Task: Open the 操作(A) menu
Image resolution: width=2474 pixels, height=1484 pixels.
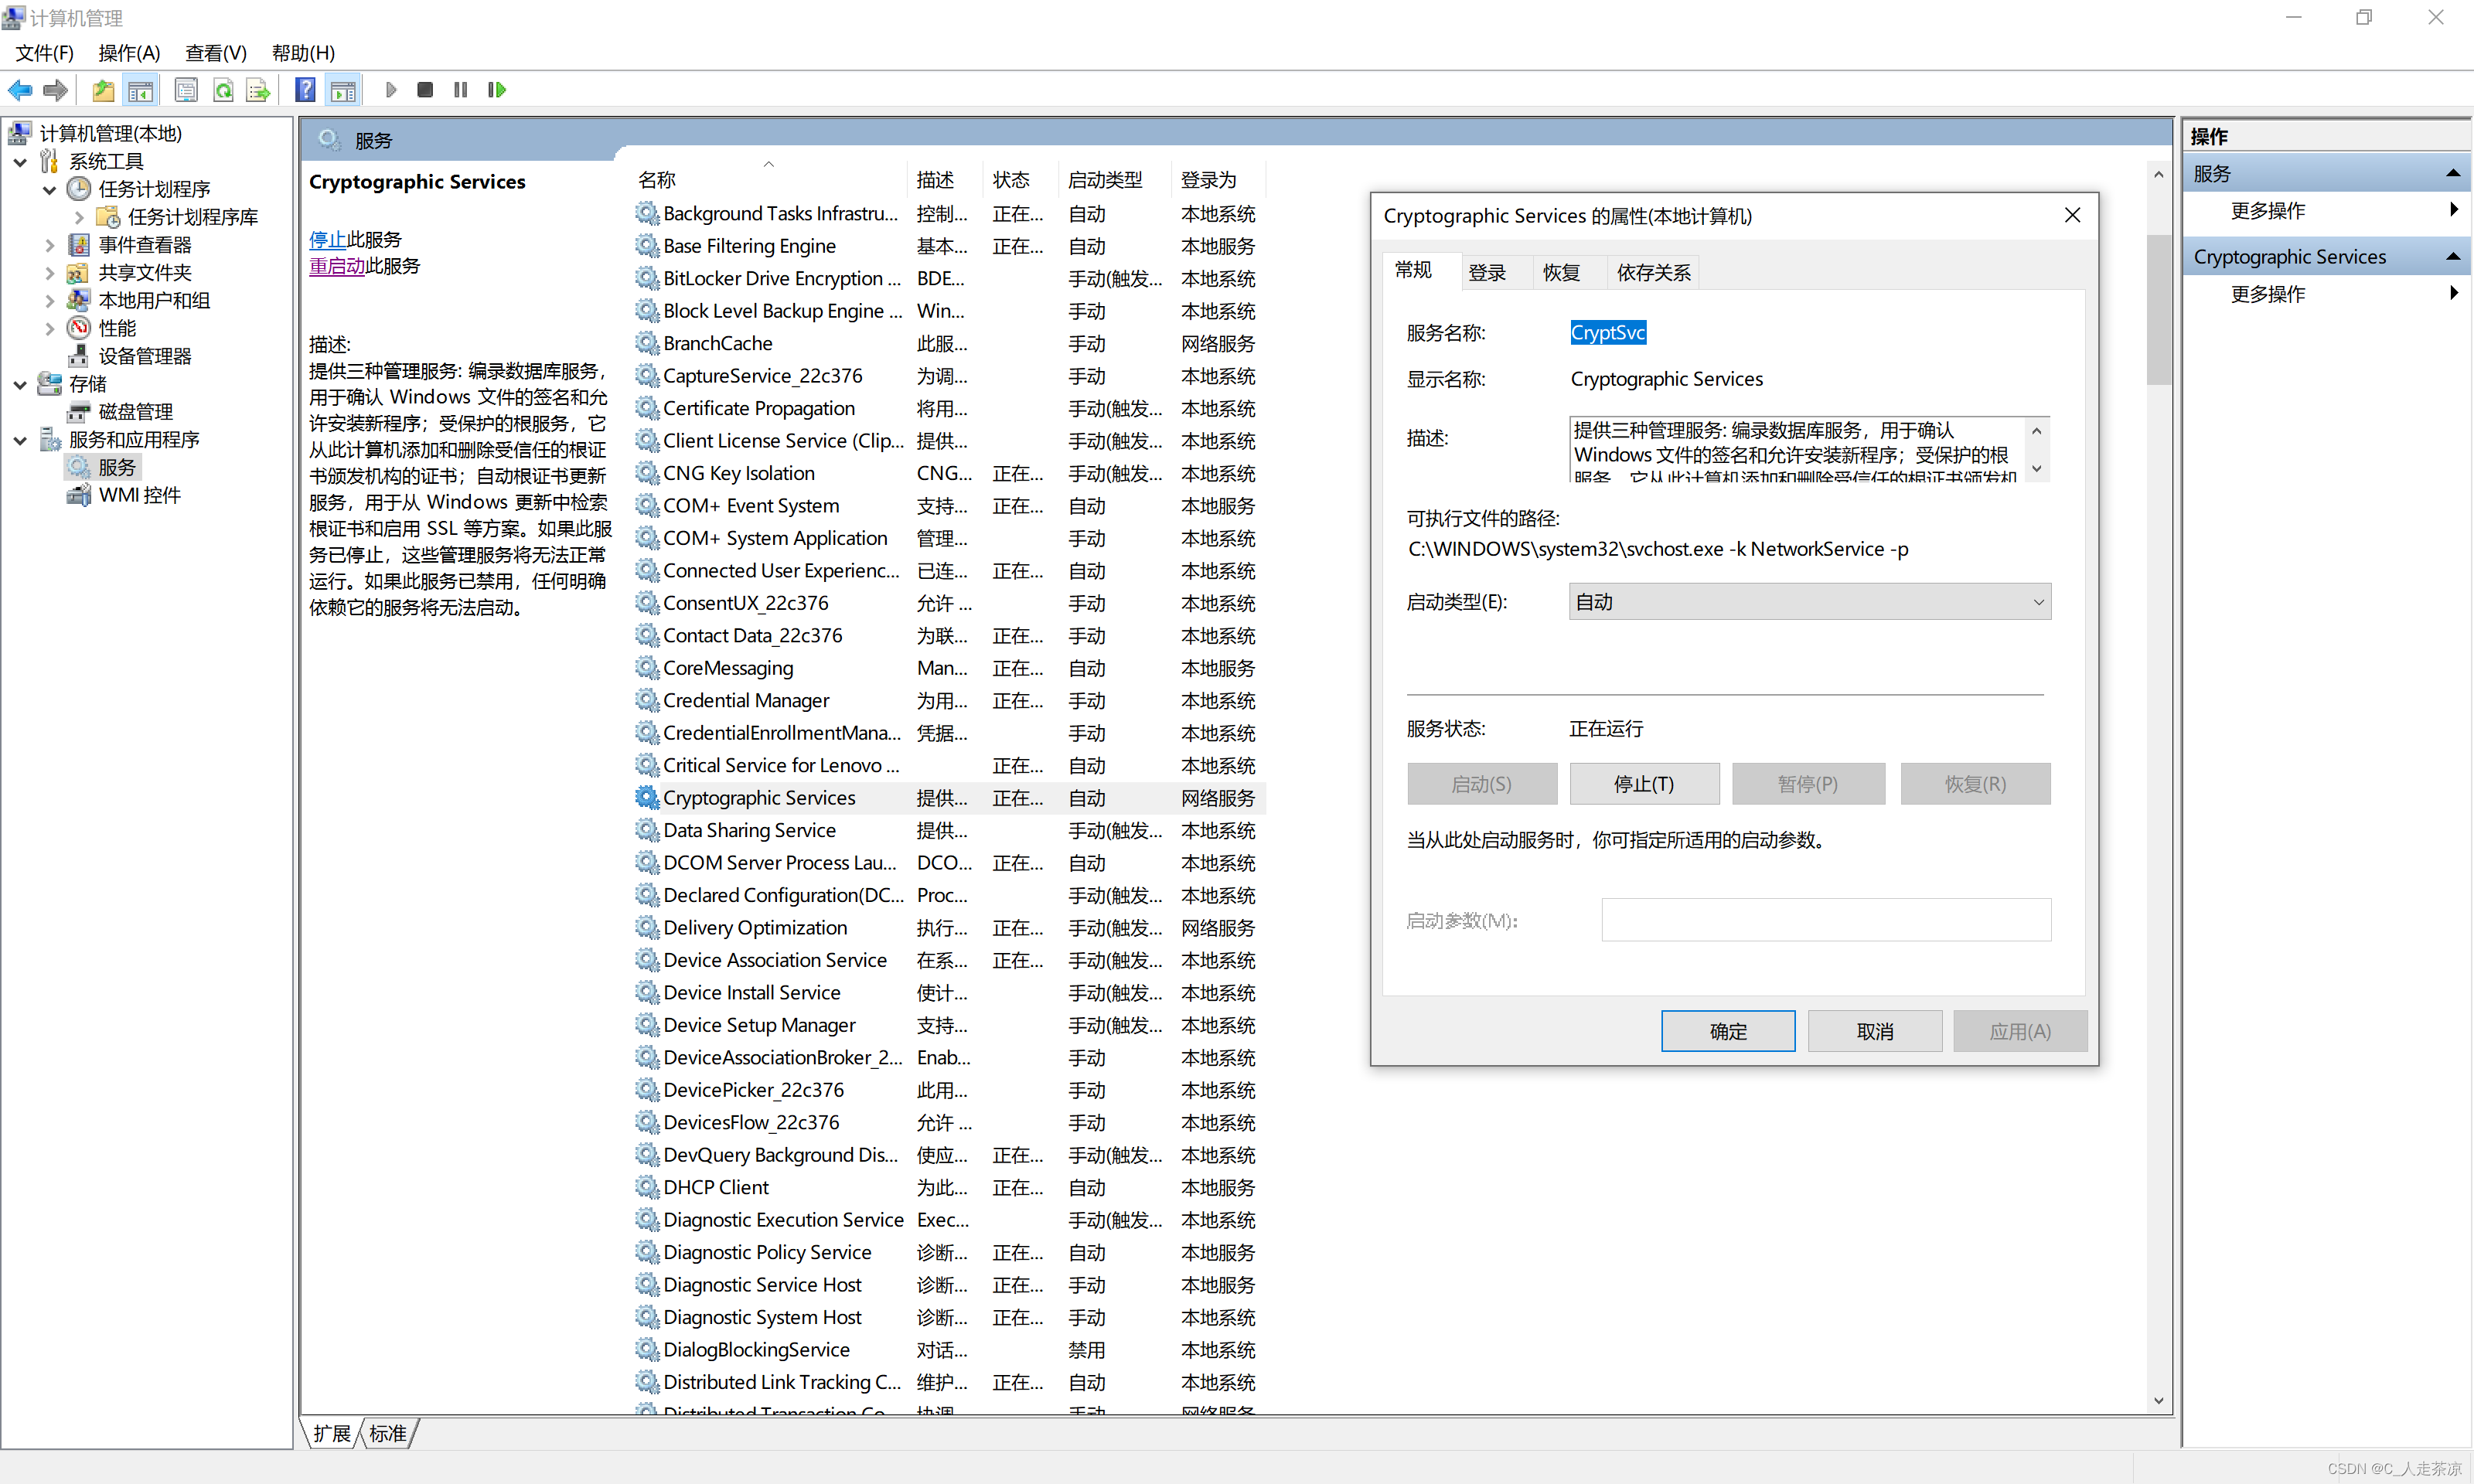Action: 129,53
